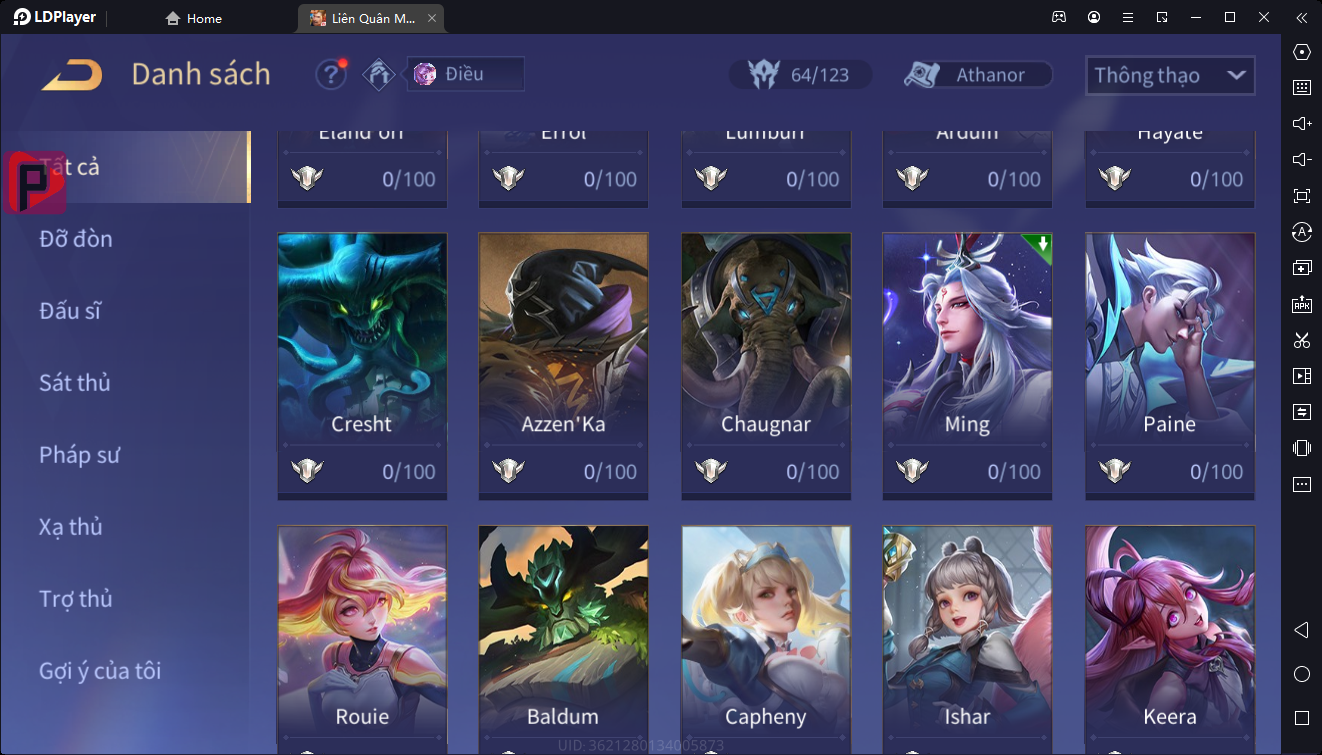Viewport: 1322px width, 755px height.
Task: Switch to the Pháp sư category
Action: [80, 455]
